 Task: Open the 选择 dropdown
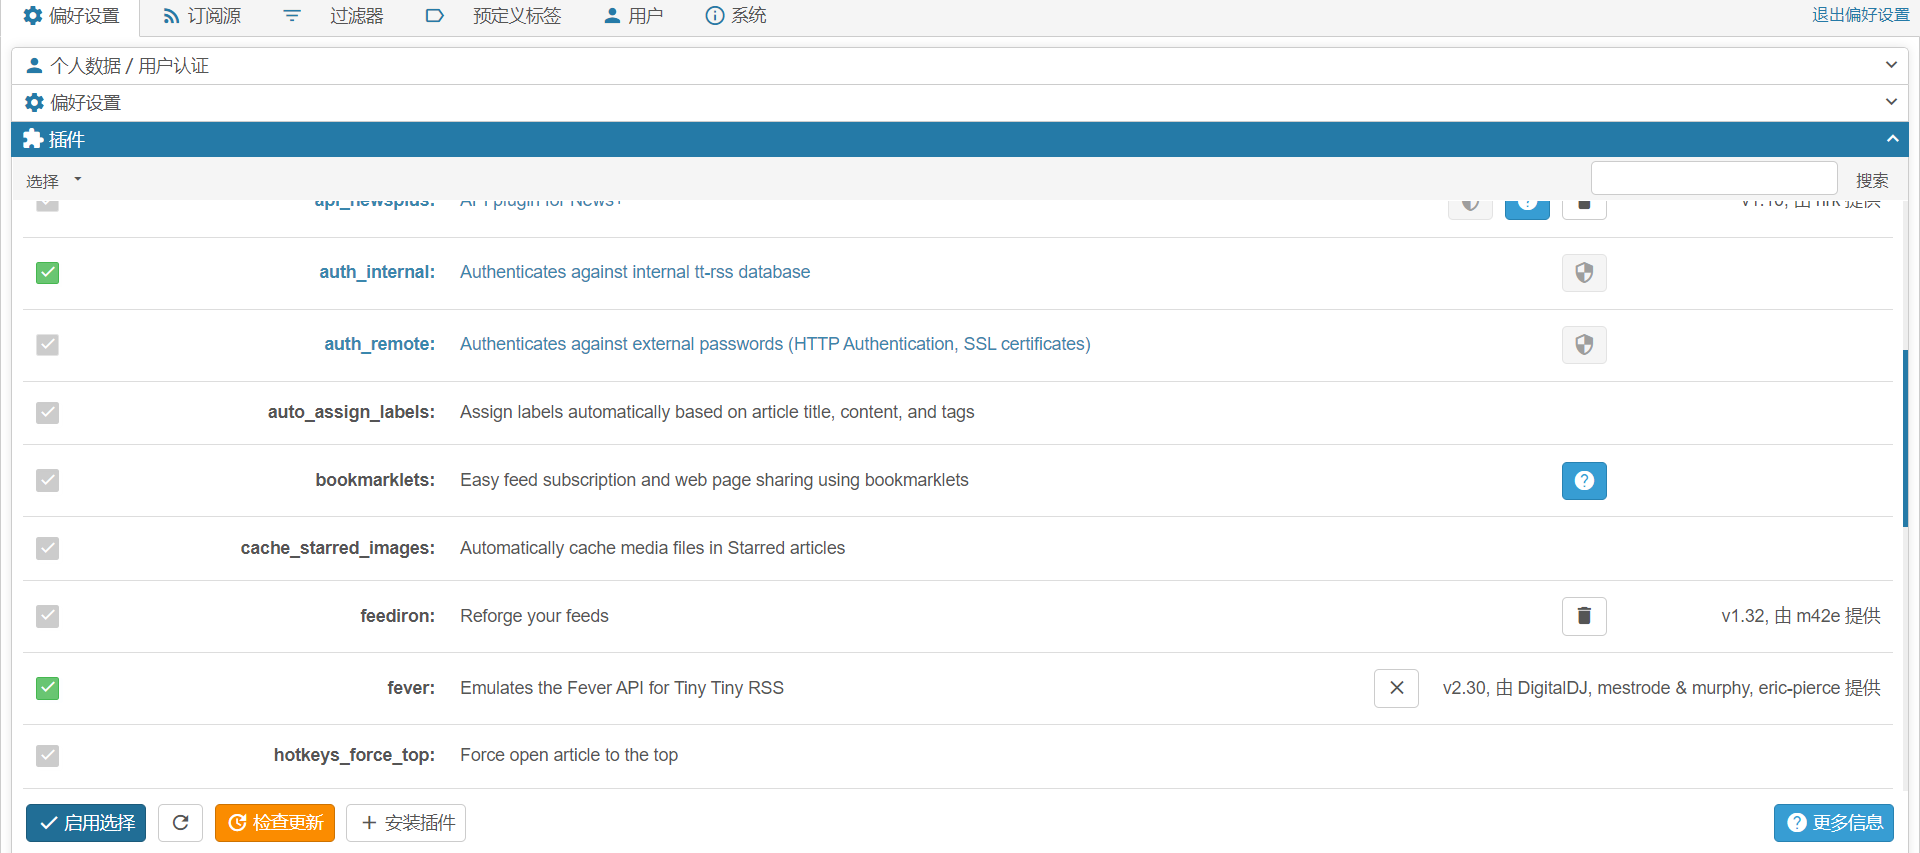[x=54, y=181]
